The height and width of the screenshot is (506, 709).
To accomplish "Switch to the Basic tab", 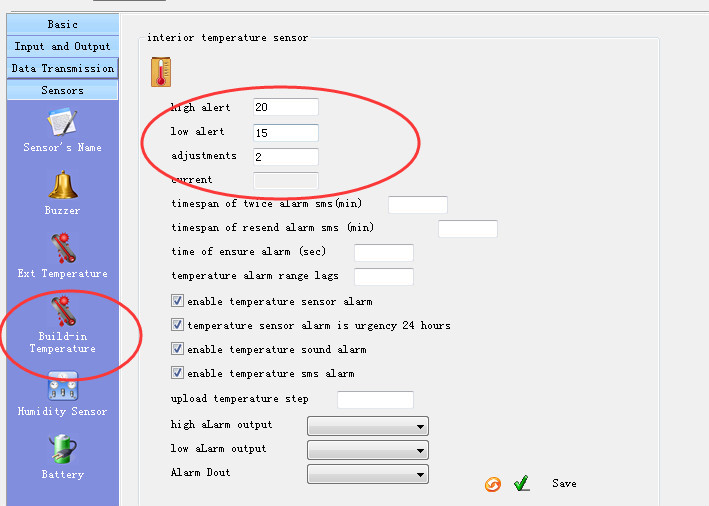I will tap(62, 24).
